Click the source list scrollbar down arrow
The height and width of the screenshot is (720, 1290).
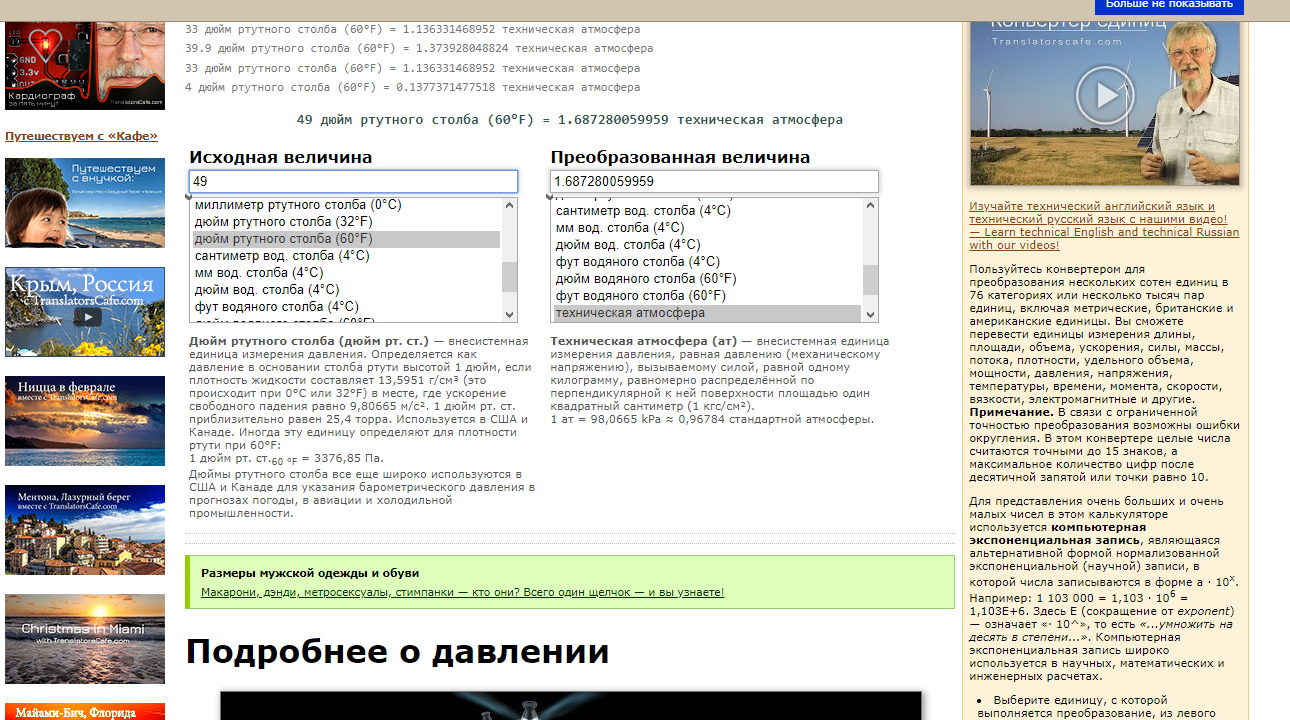(x=509, y=314)
